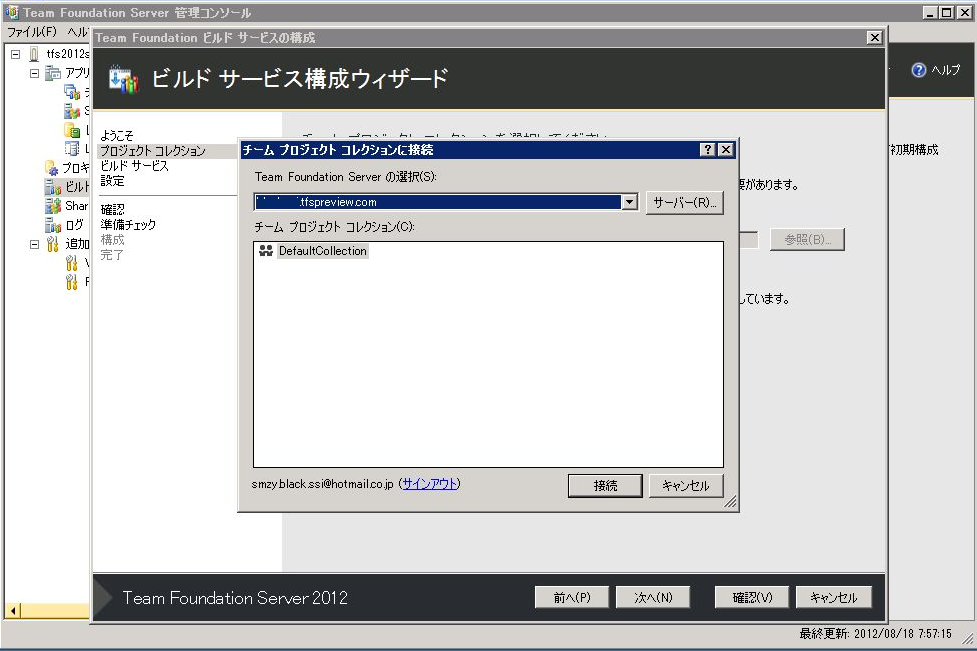Click the tree pane's left scroll arrow
977x651 pixels.
(x=12, y=611)
